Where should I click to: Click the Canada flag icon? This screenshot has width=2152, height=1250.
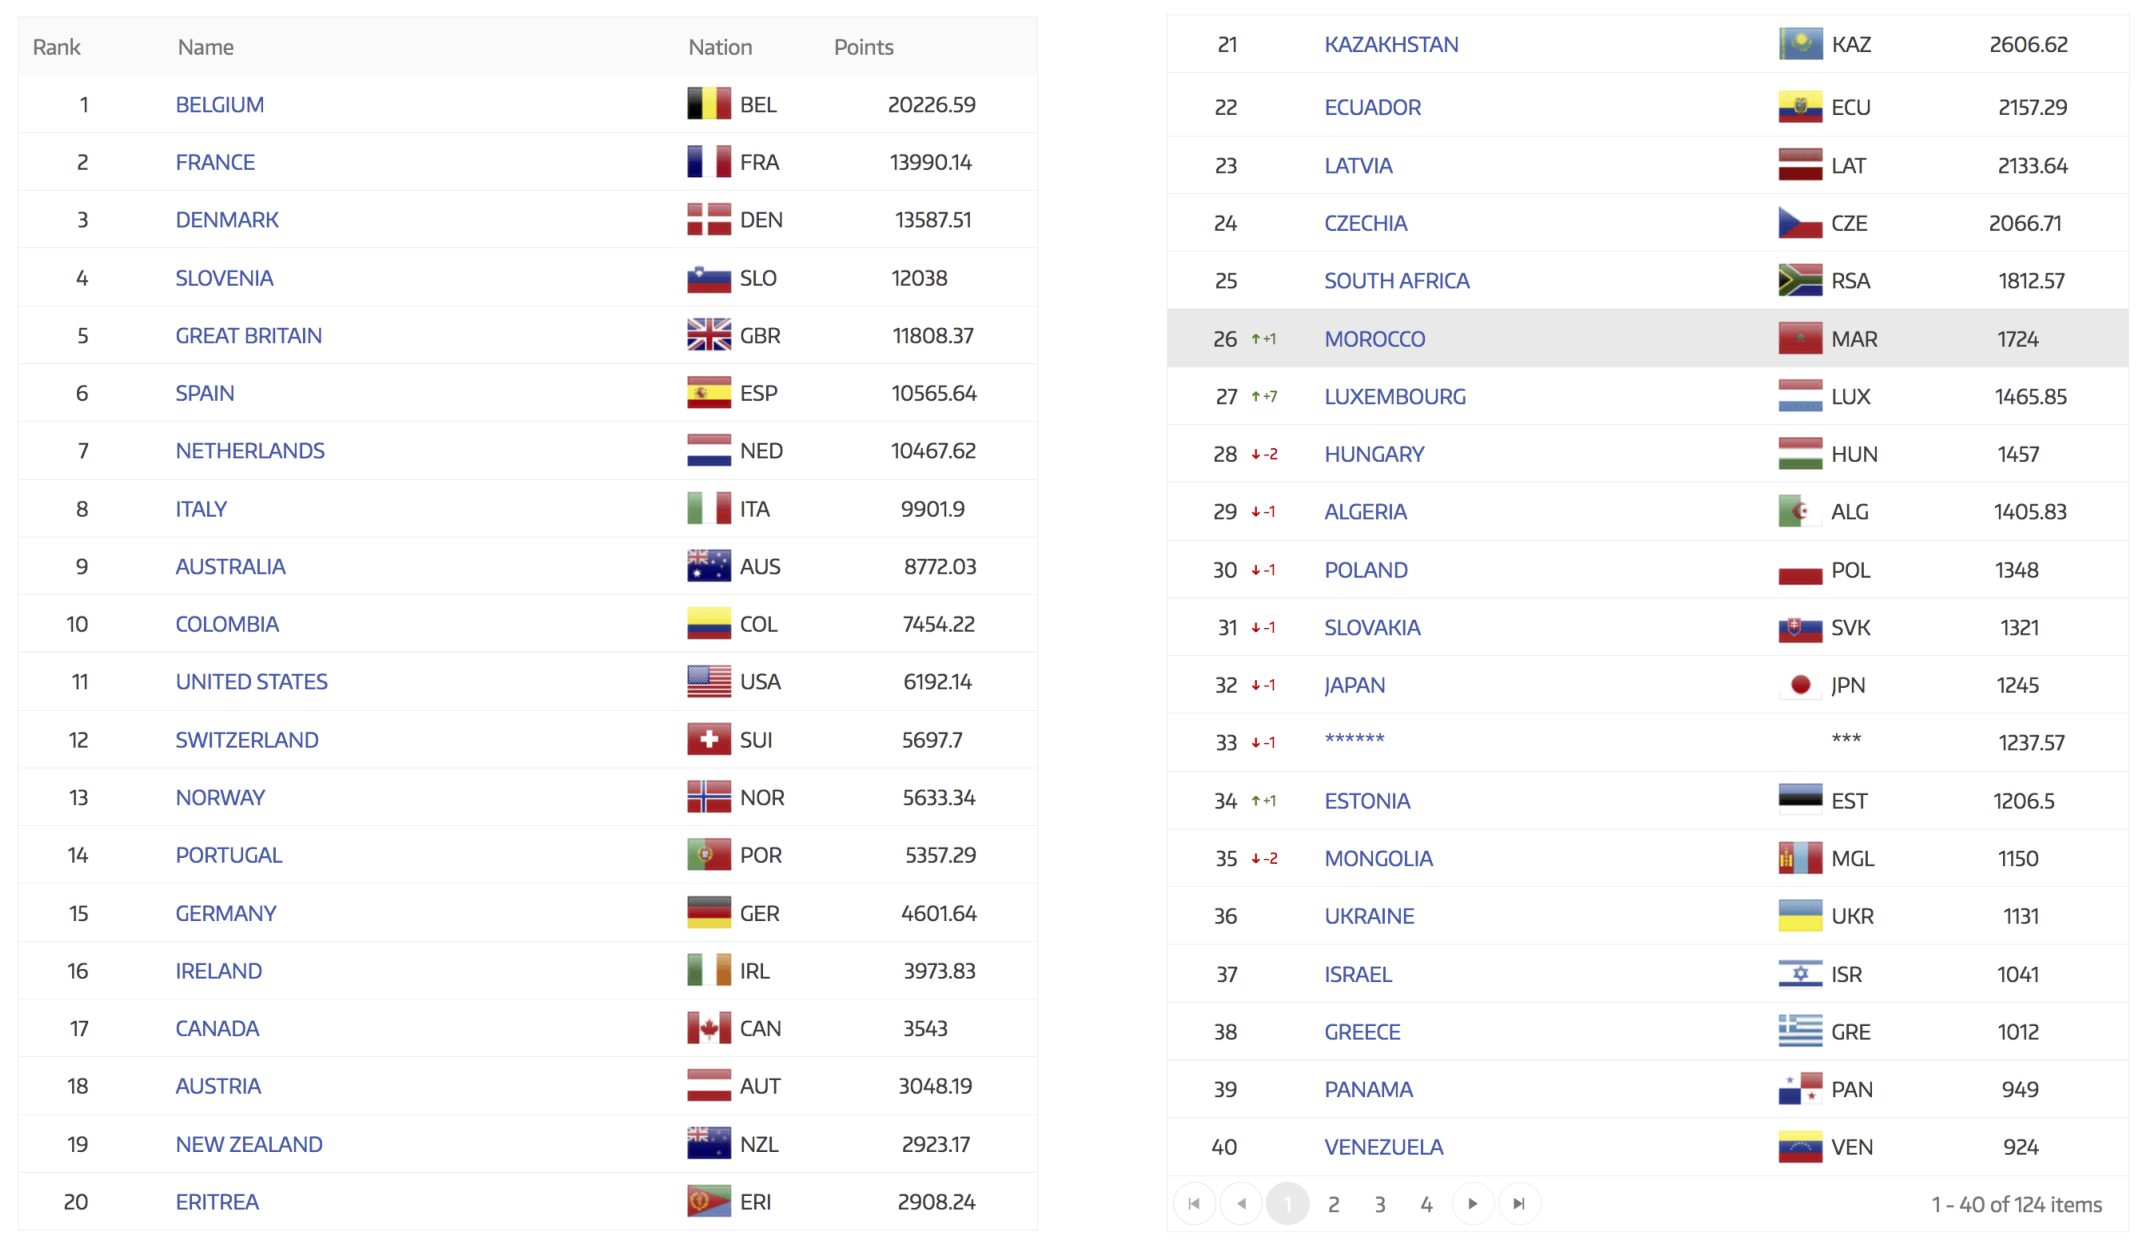(x=708, y=1028)
